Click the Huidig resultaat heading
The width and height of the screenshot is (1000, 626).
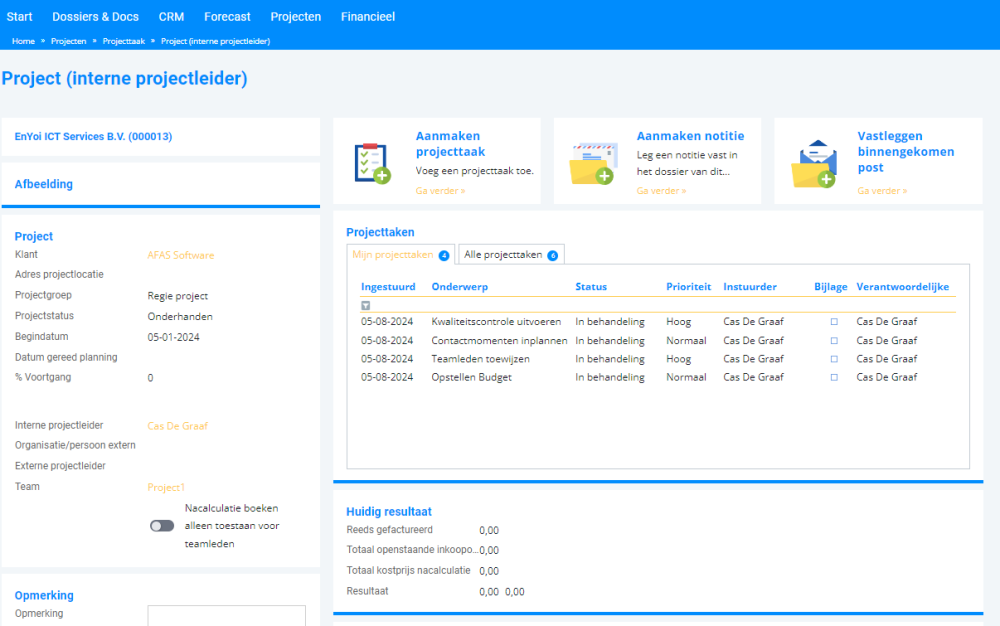tap(388, 511)
